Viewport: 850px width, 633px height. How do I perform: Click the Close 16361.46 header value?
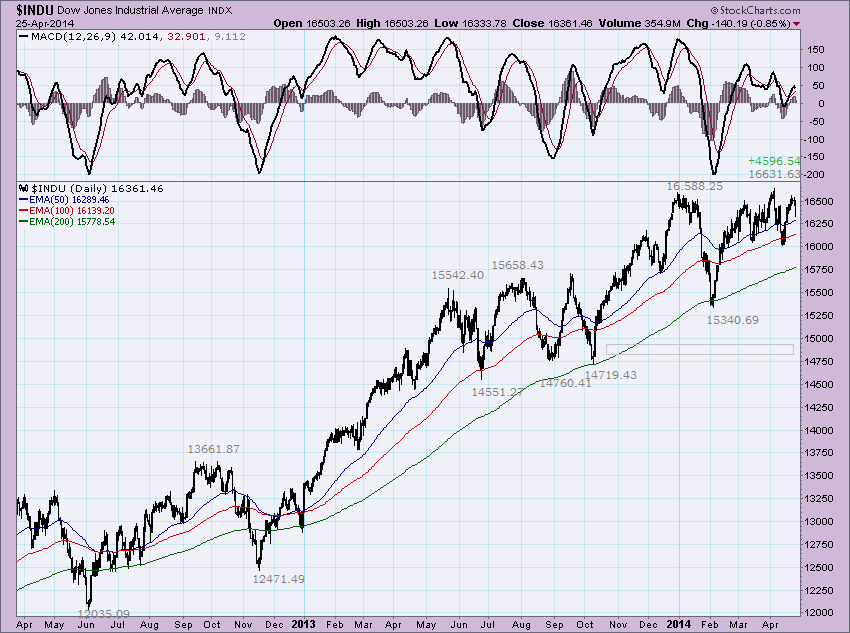tap(552, 23)
